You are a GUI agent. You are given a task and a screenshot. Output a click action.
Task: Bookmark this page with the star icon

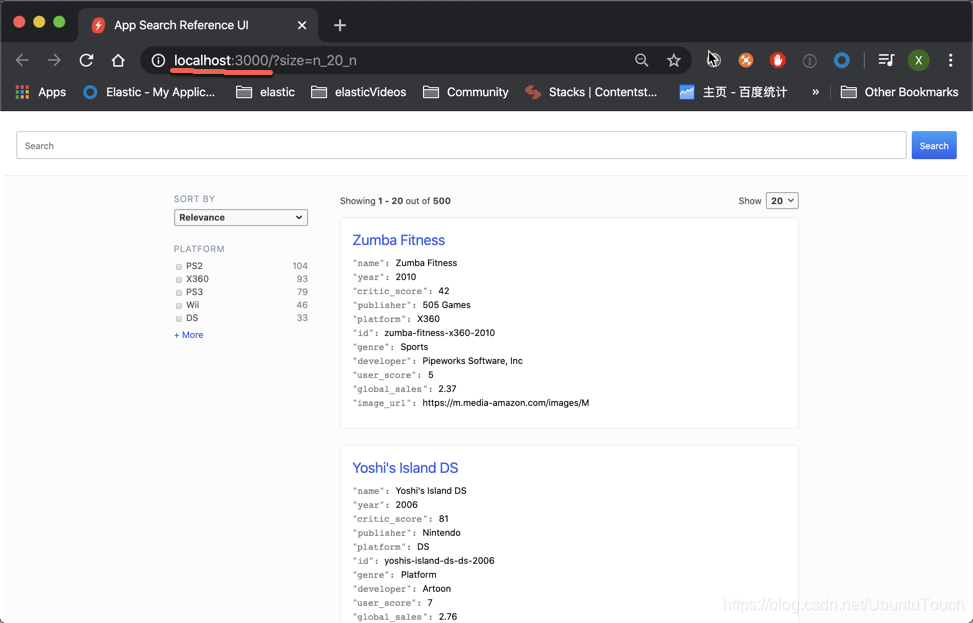point(674,60)
